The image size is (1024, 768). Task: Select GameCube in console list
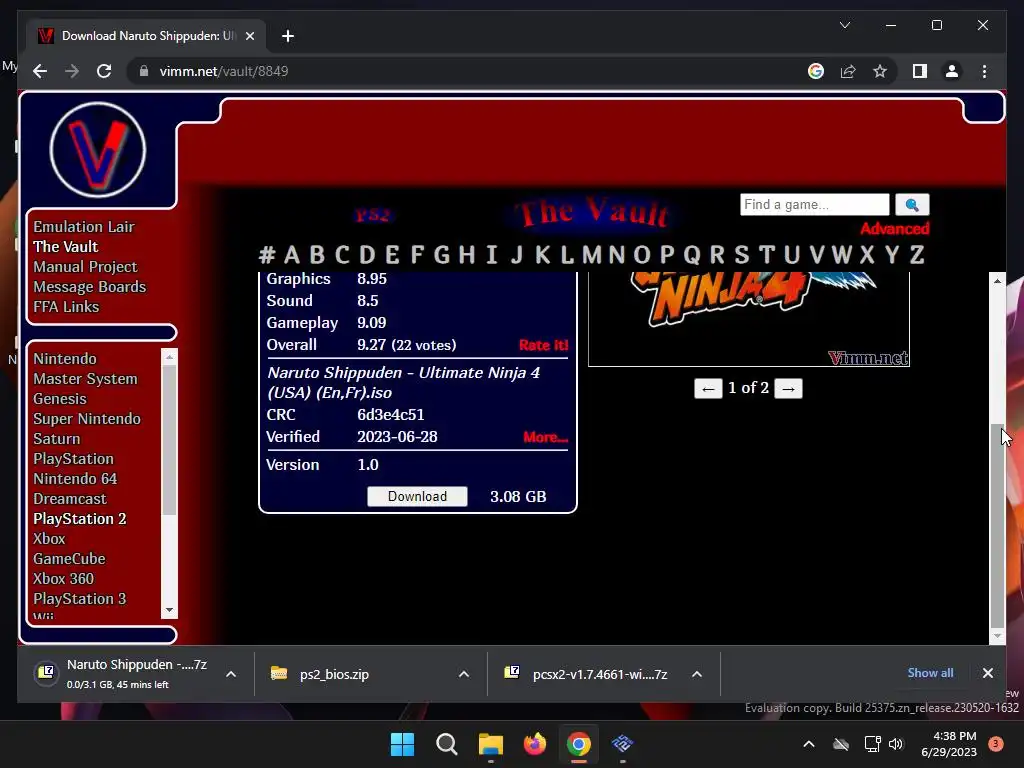[x=69, y=558]
